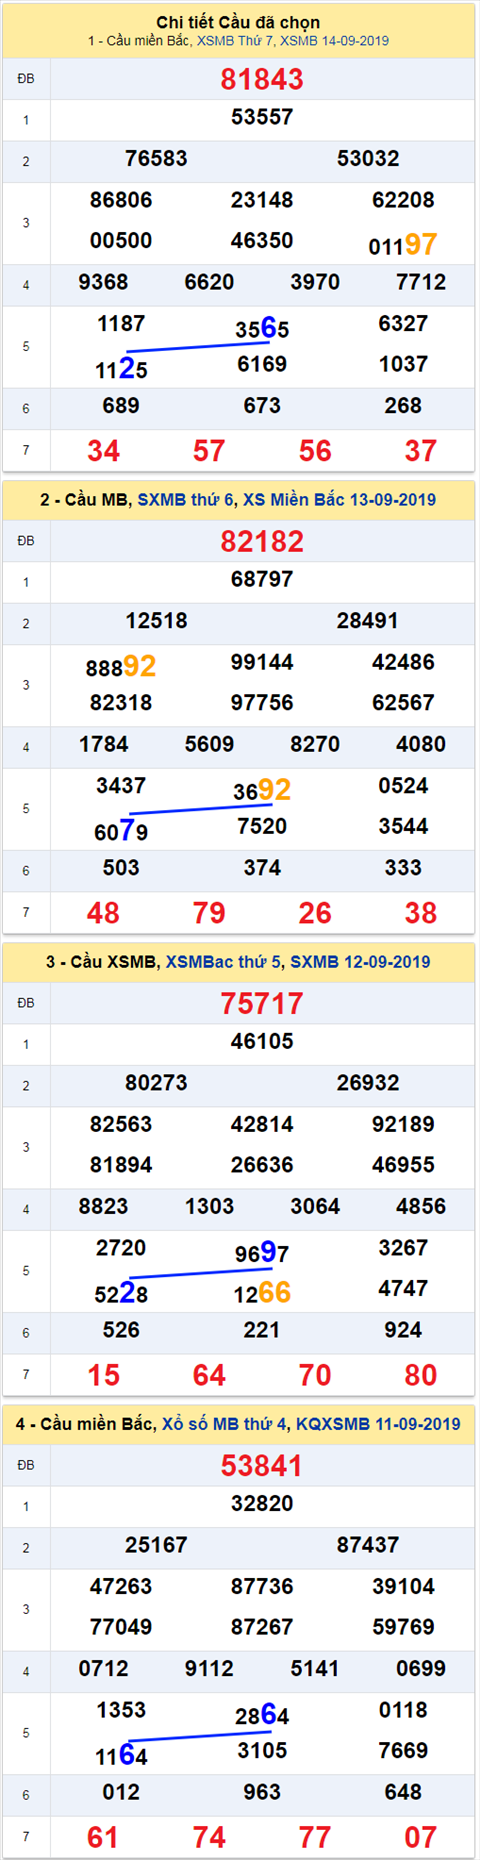Click sixth prize number 963
Image resolution: width=480 pixels, height=1860 pixels.
262,1792
